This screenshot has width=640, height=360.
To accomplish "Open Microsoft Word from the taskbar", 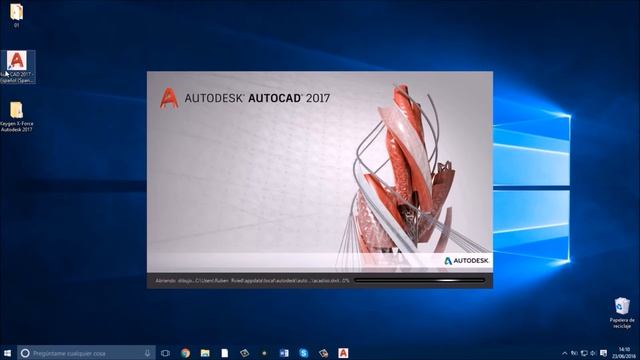I will [x=284, y=353].
